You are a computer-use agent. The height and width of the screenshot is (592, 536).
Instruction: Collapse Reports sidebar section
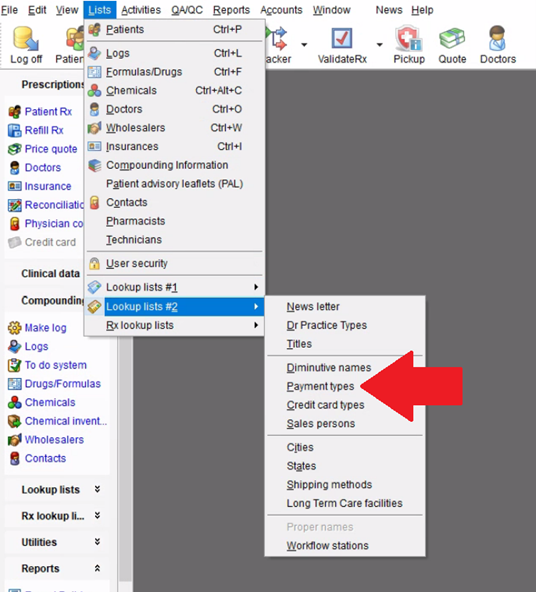point(97,568)
